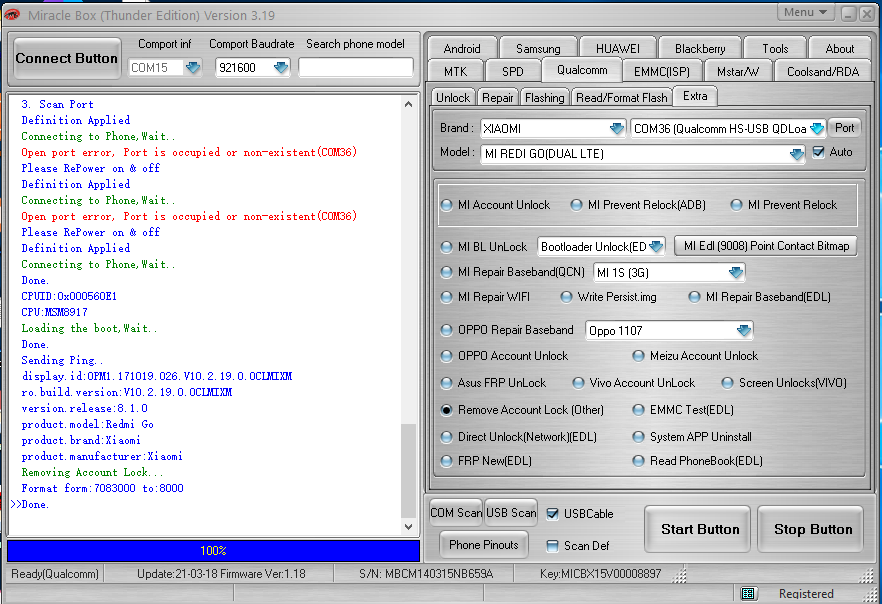Click the log panel scrollbar thumb
Screen dimensions: 882x604
point(408,471)
